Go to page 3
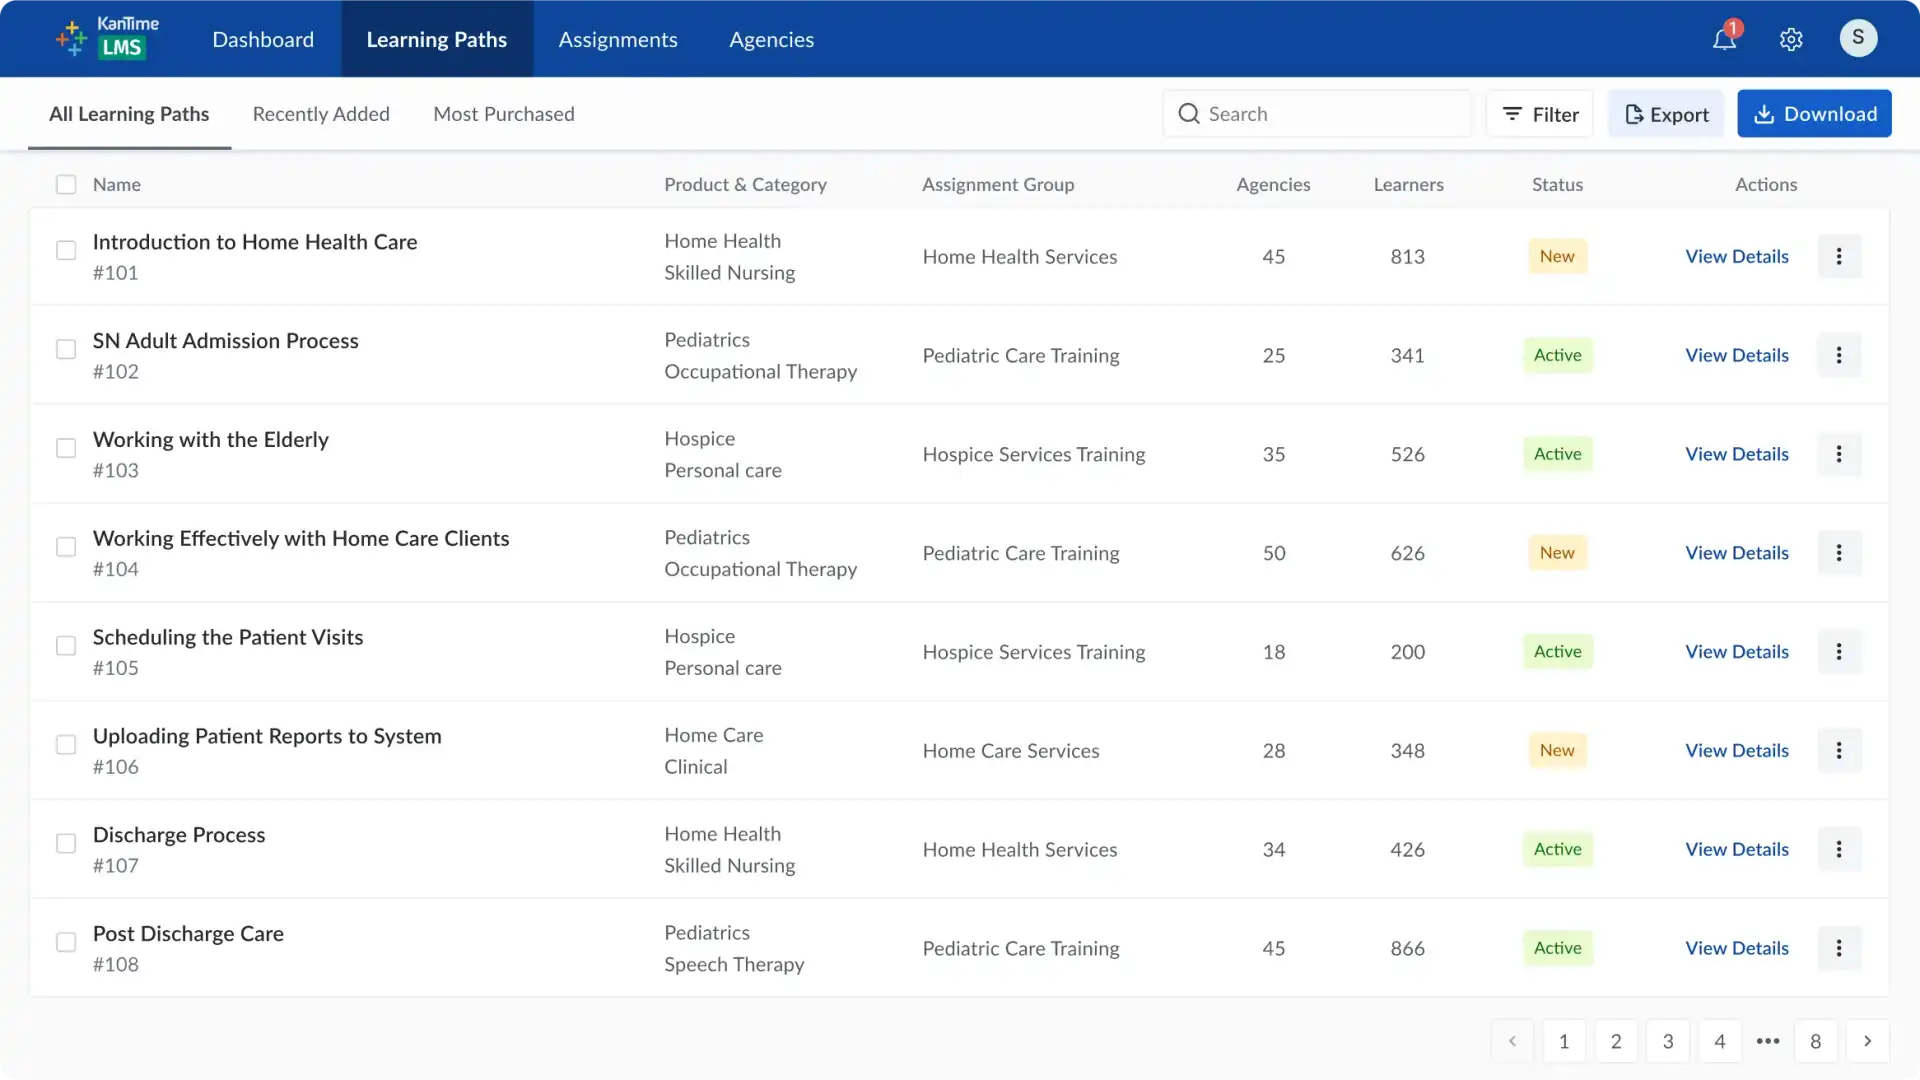The width and height of the screenshot is (1920, 1080). (x=1668, y=1041)
